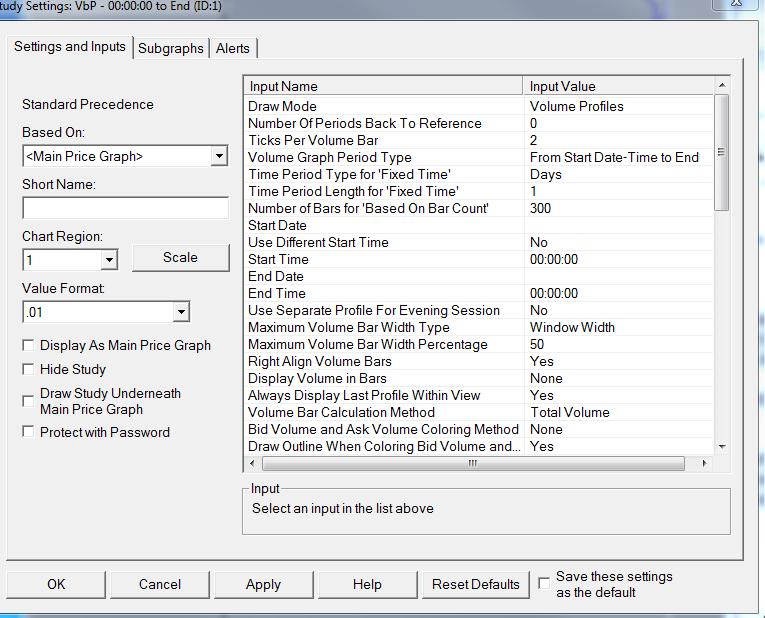This screenshot has height=618, width=765.
Task: Click the horizontal scroll right arrow
Action: coord(705,463)
